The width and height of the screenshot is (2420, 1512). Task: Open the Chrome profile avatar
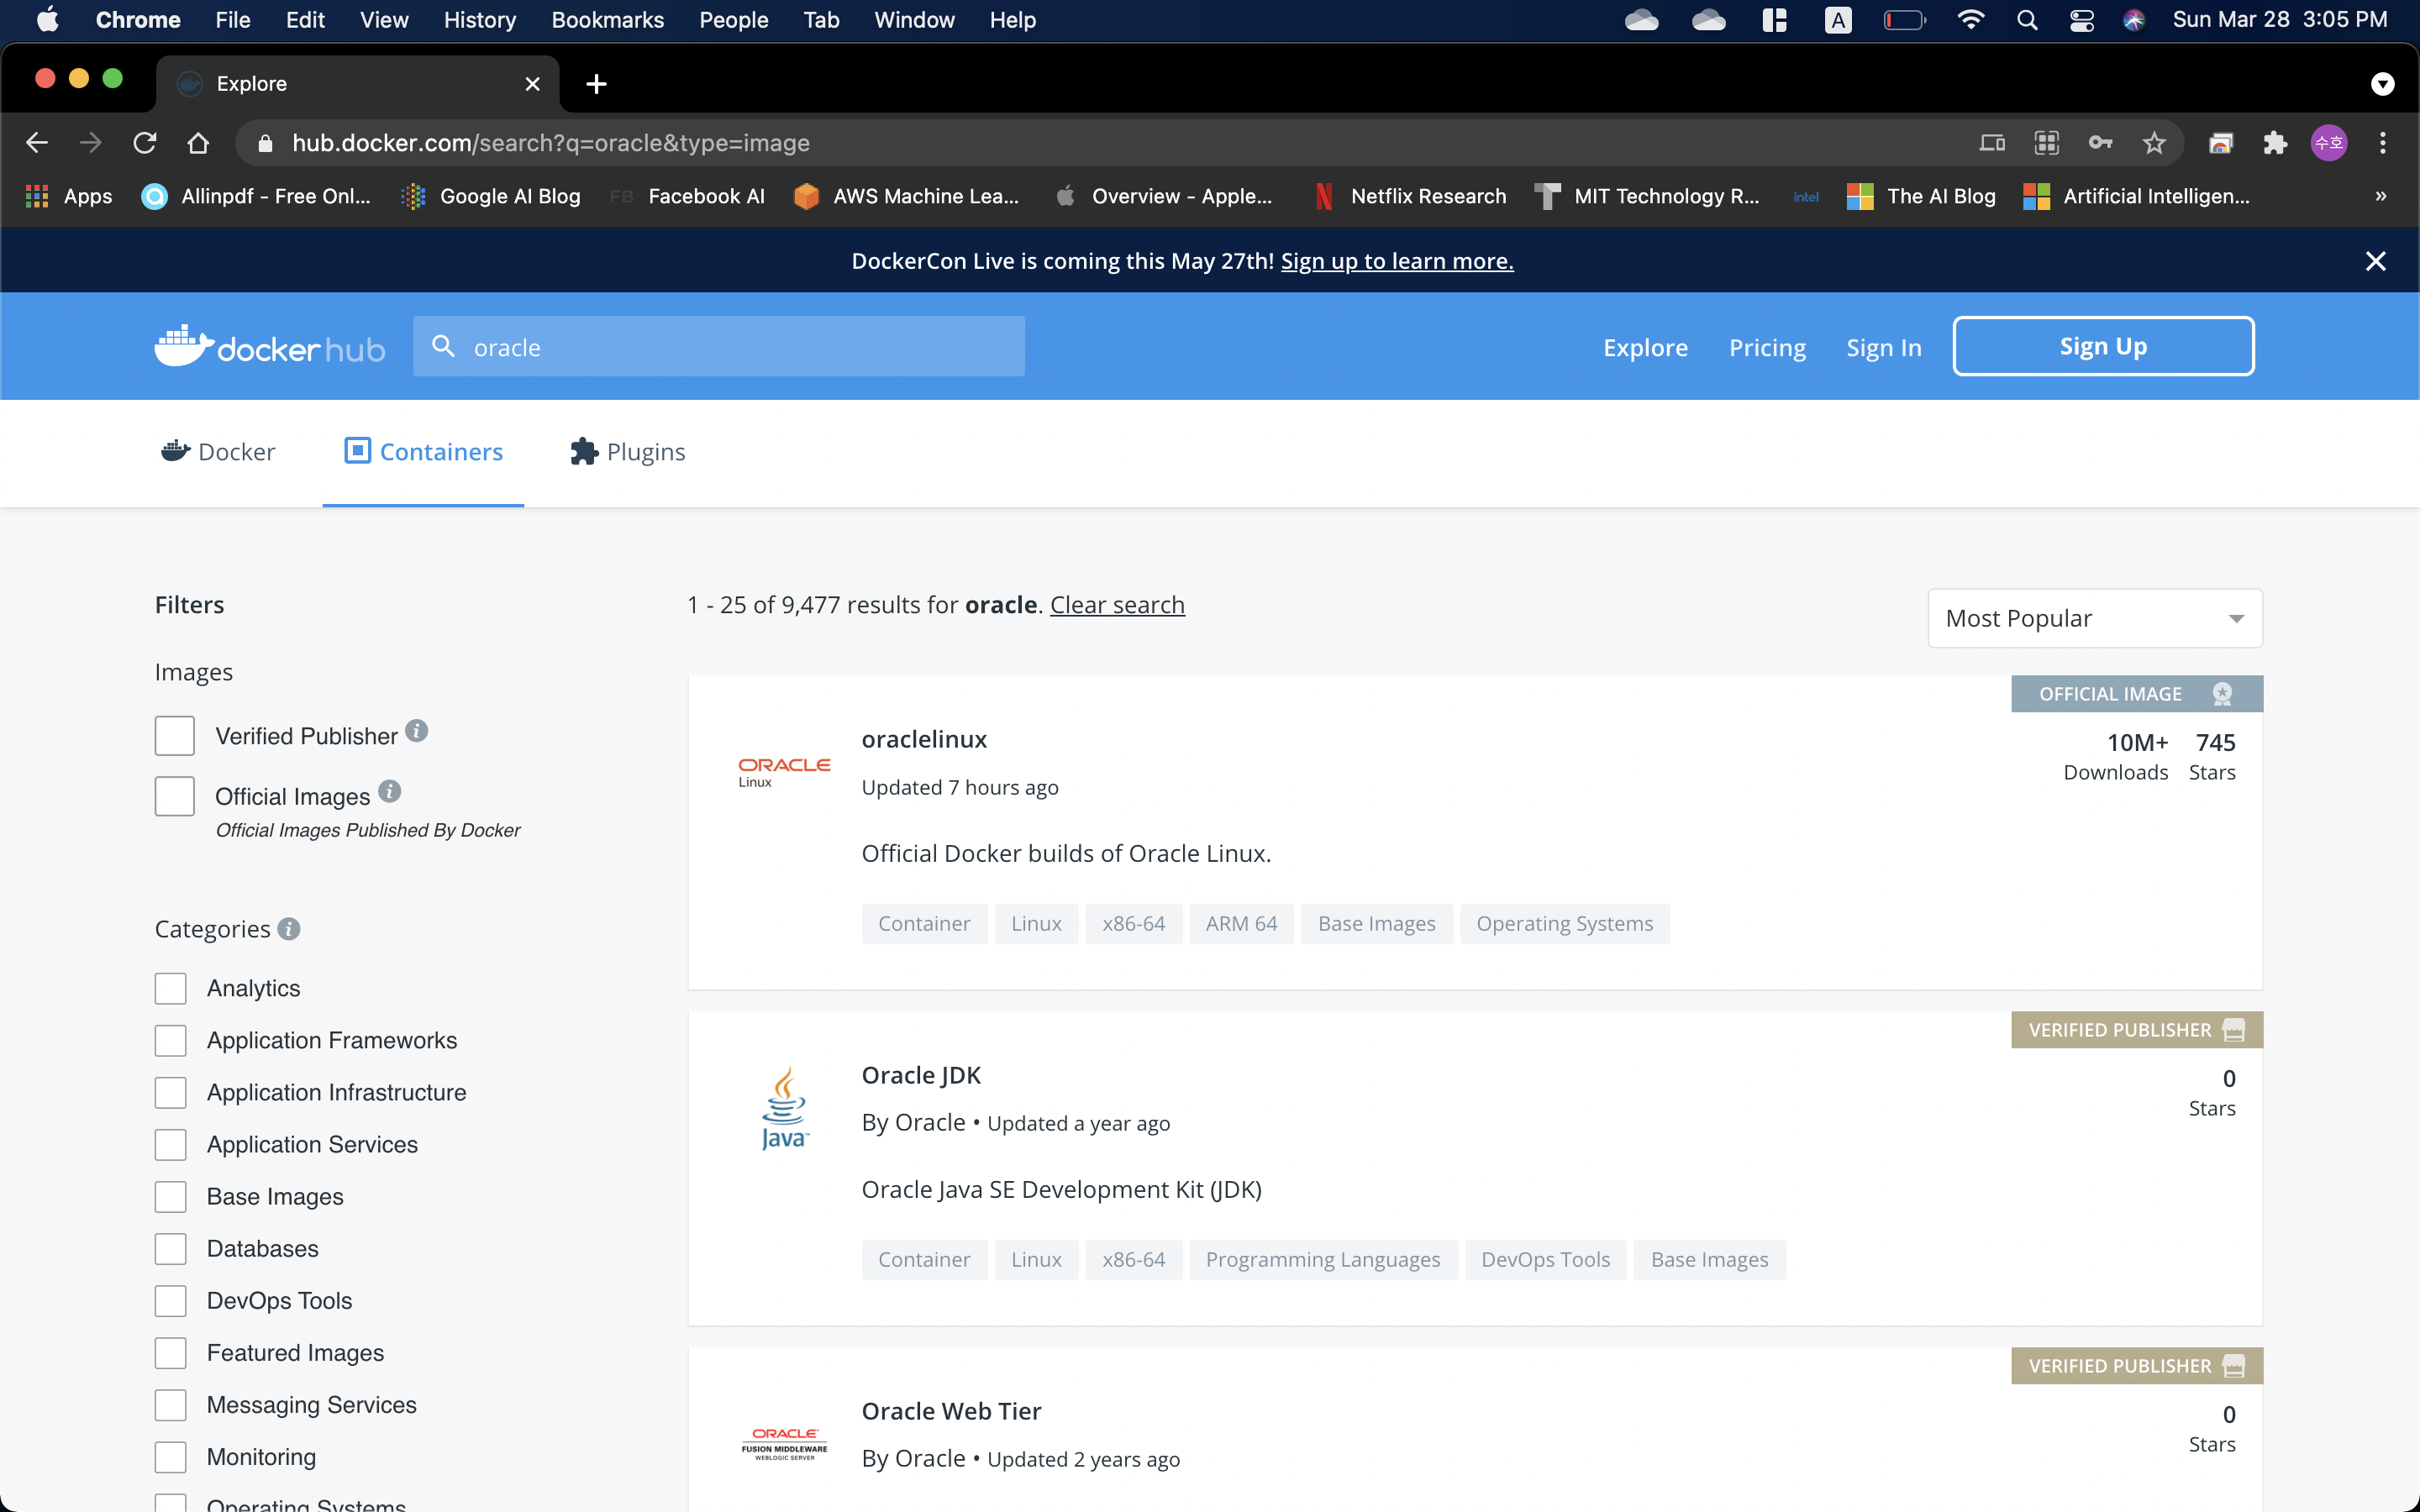point(2329,143)
